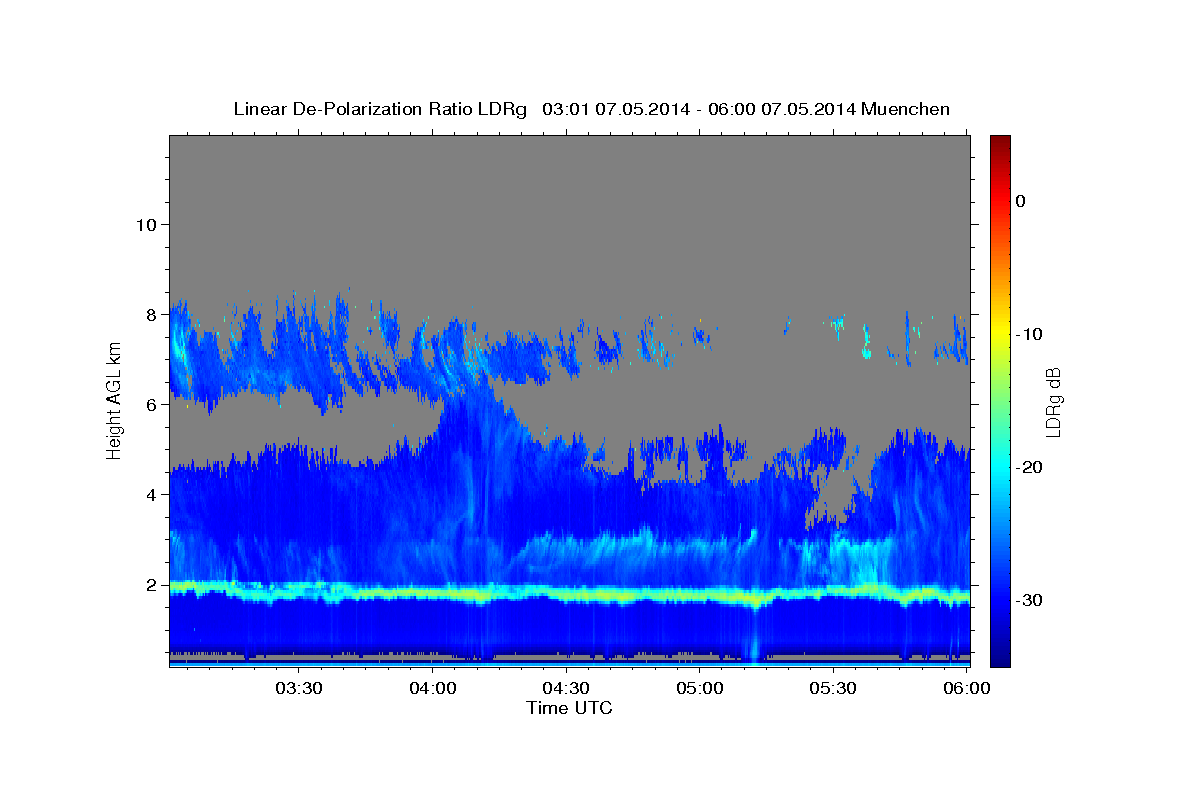
Task: Click the plot title 'Linear De-Polarization Ratio LDRg'
Action: 379,109
